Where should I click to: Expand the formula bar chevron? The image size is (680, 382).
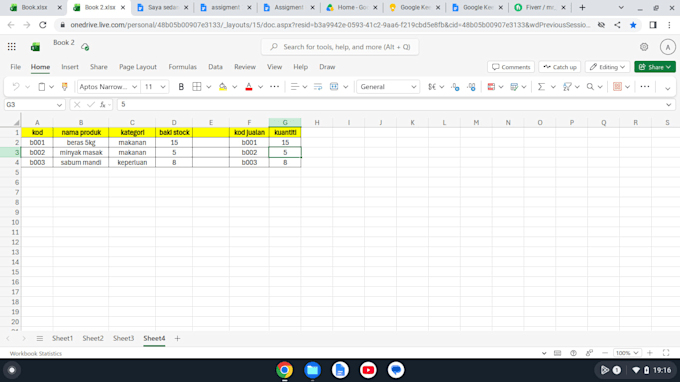668,105
